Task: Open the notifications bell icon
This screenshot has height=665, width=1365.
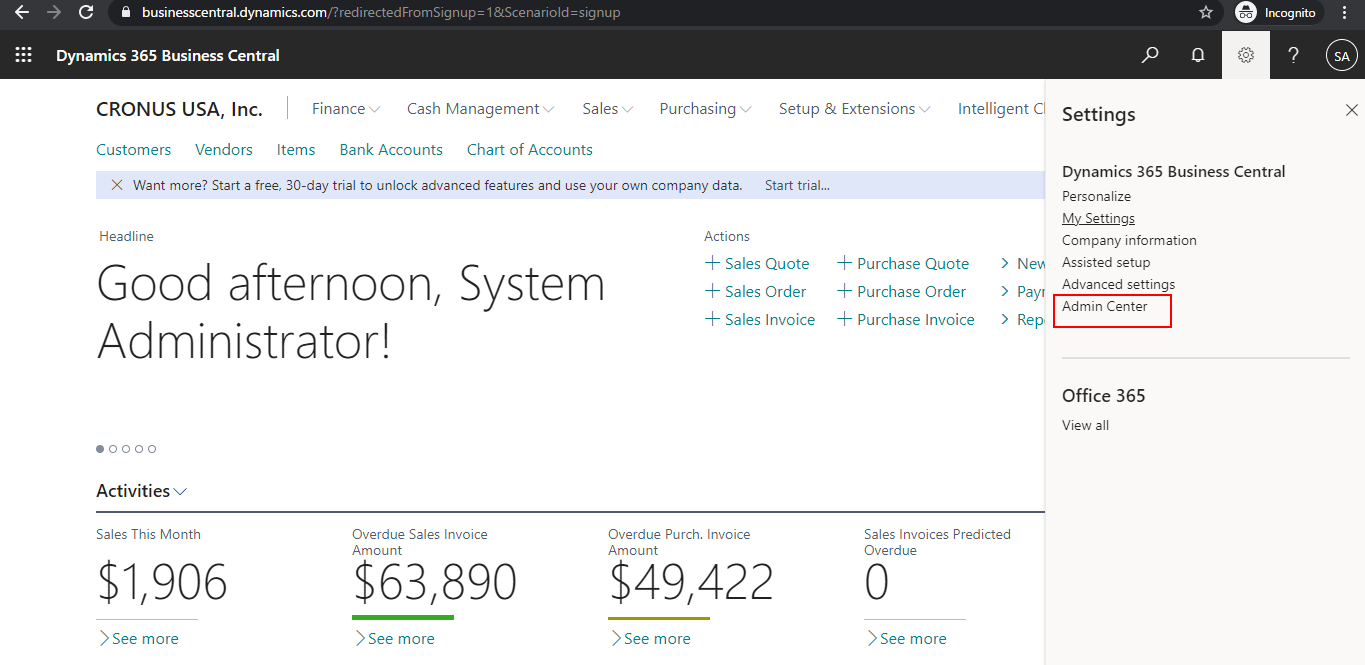Action: tap(1198, 55)
